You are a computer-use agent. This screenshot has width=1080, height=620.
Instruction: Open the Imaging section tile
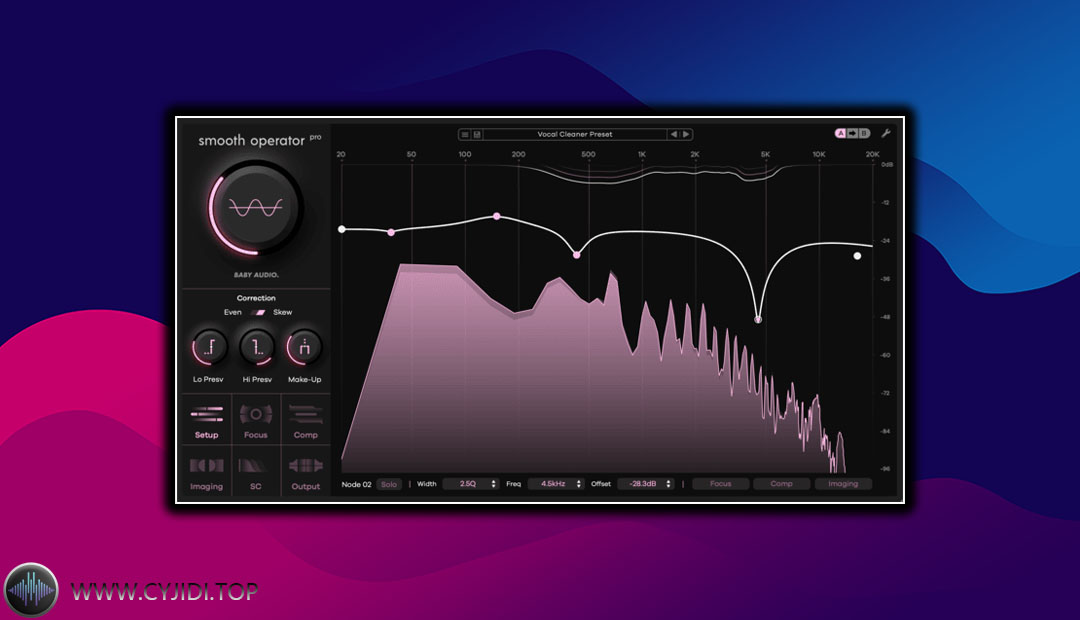click(207, 471)
